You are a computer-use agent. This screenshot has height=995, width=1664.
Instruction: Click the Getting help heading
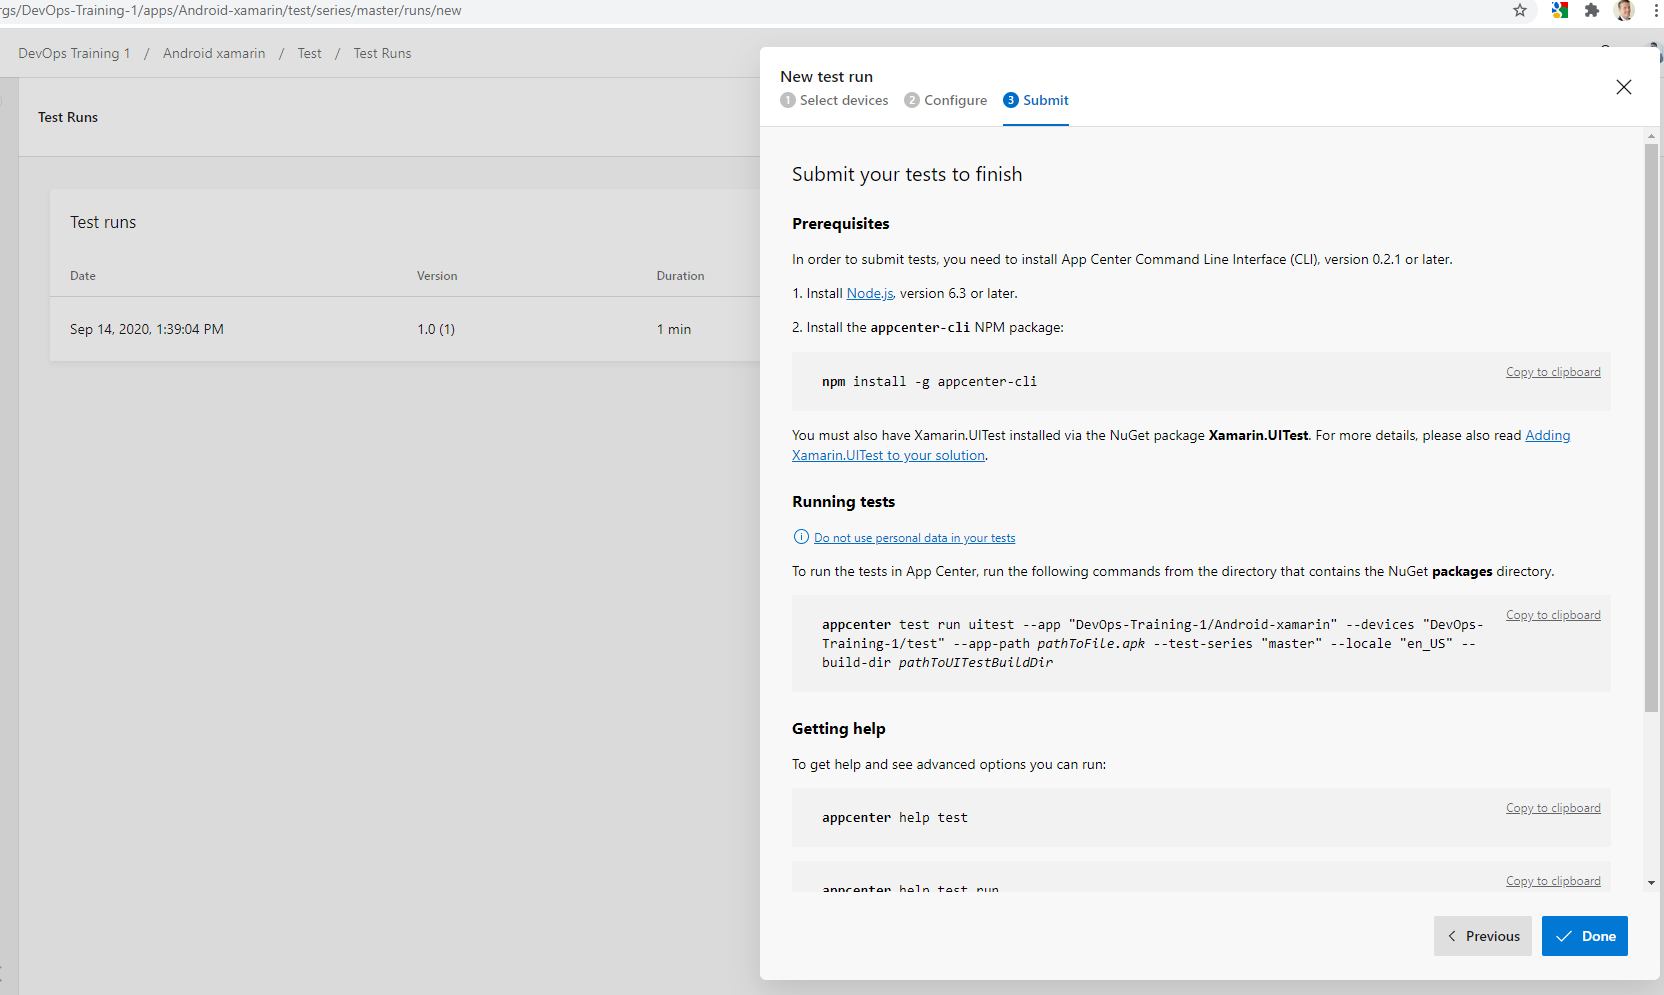(x=839, y=729)
